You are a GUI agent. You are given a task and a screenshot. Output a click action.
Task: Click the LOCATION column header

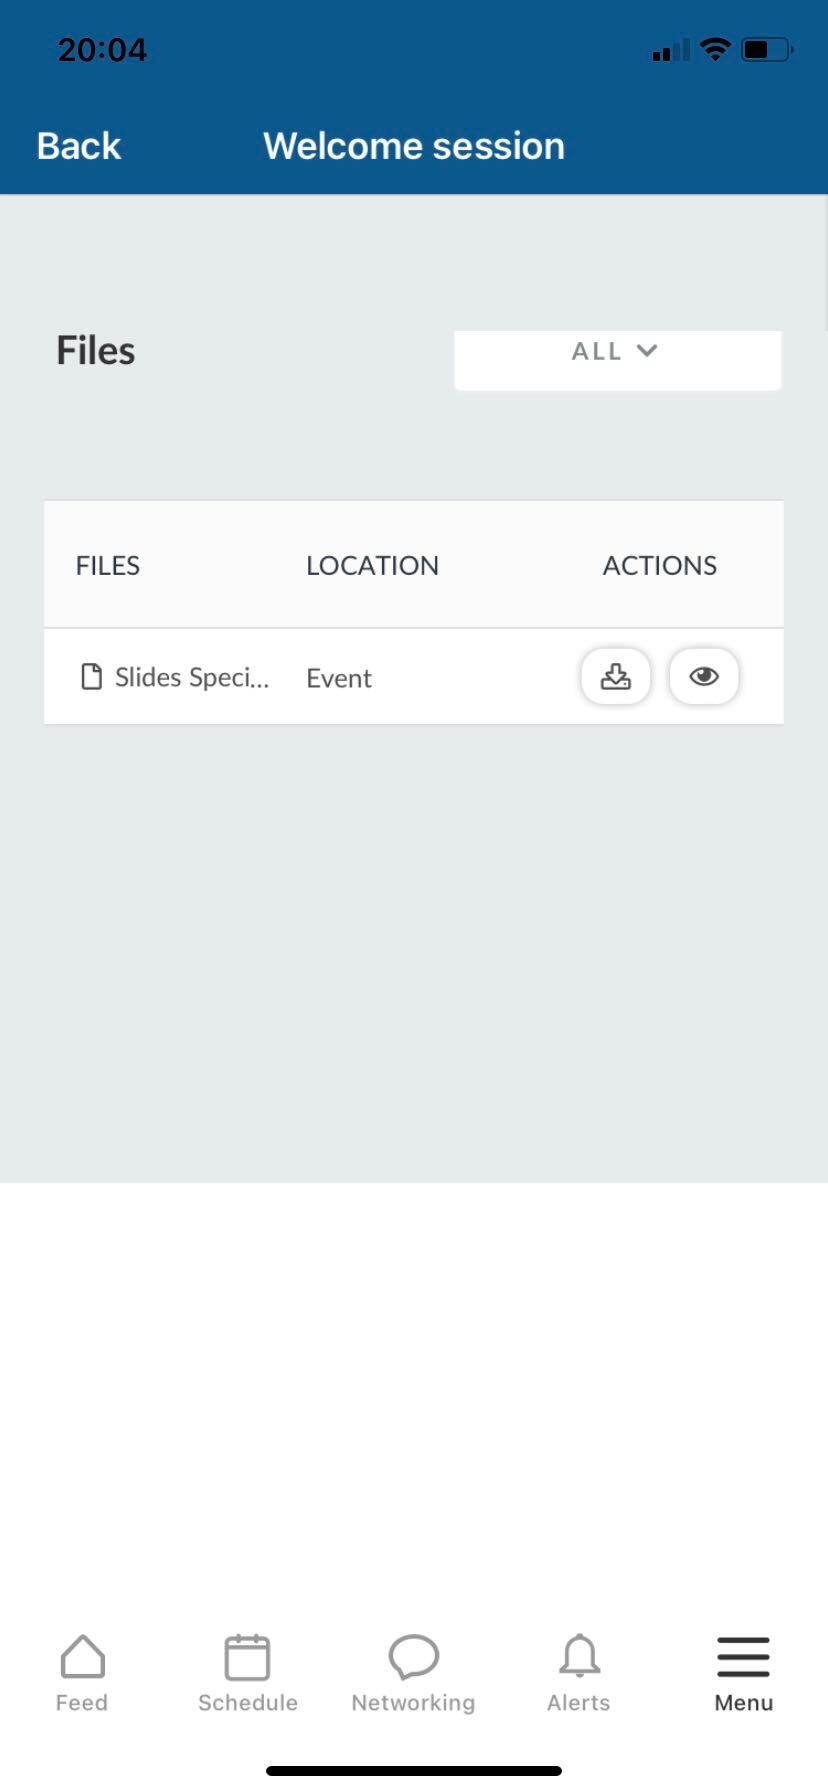point(372,565)
